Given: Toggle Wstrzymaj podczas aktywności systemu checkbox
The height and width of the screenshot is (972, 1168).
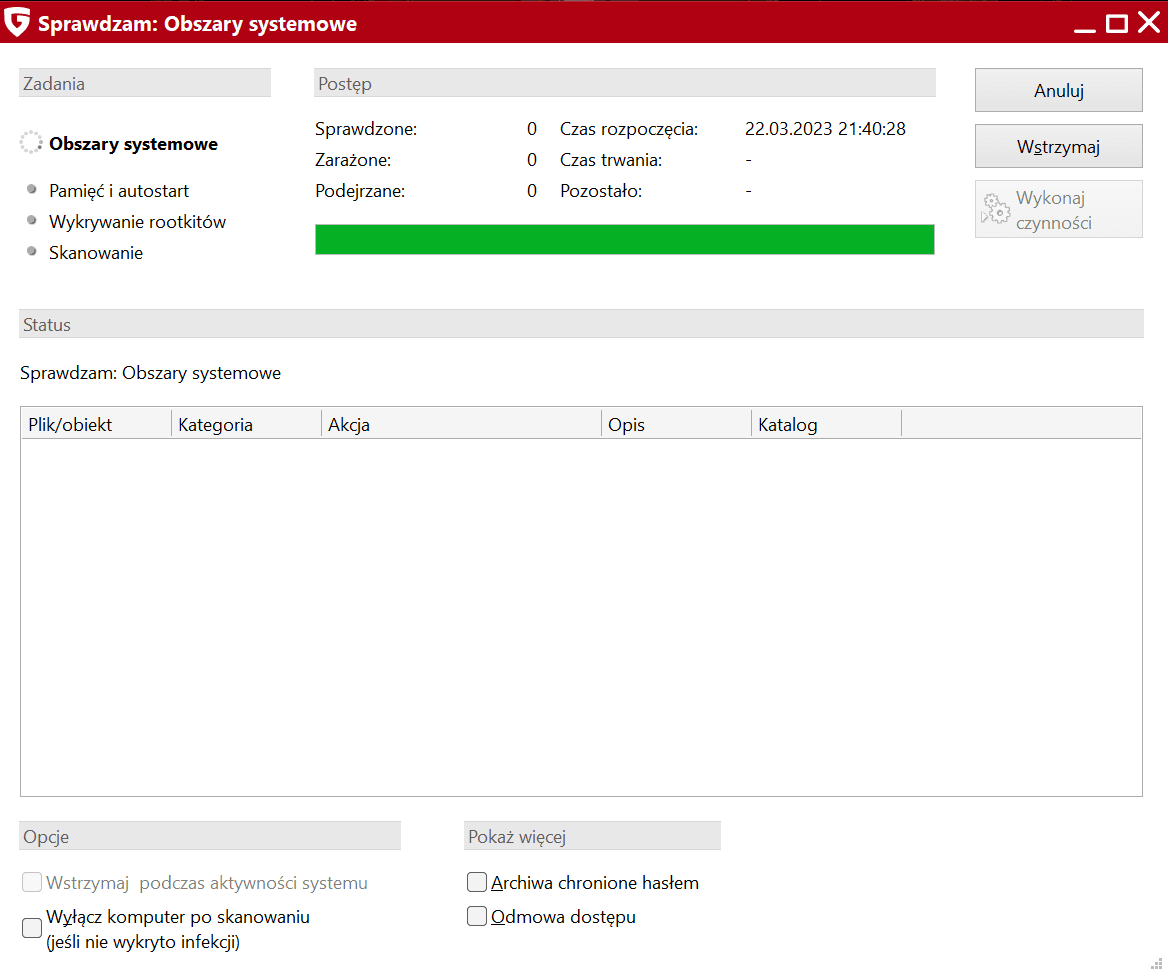Looking at the screenshot, I should click(x=32, y=882).
